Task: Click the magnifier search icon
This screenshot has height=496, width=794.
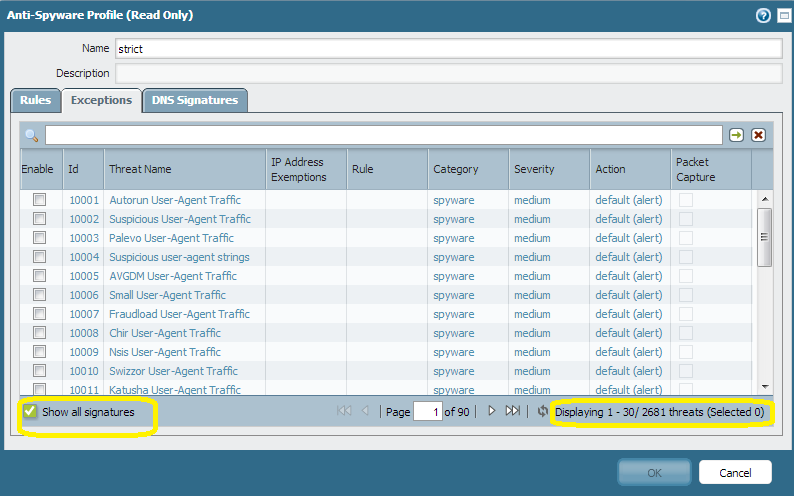Action: click(x=31, y=136)
